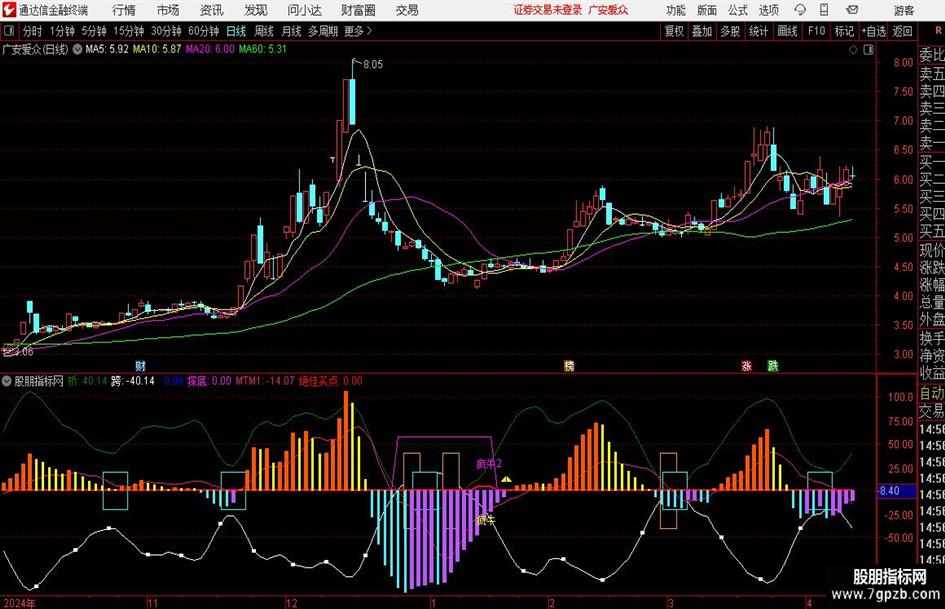The image size is (945, 609).
Task: Switch to 60分钟 chart period
Action: coord(203,31)
